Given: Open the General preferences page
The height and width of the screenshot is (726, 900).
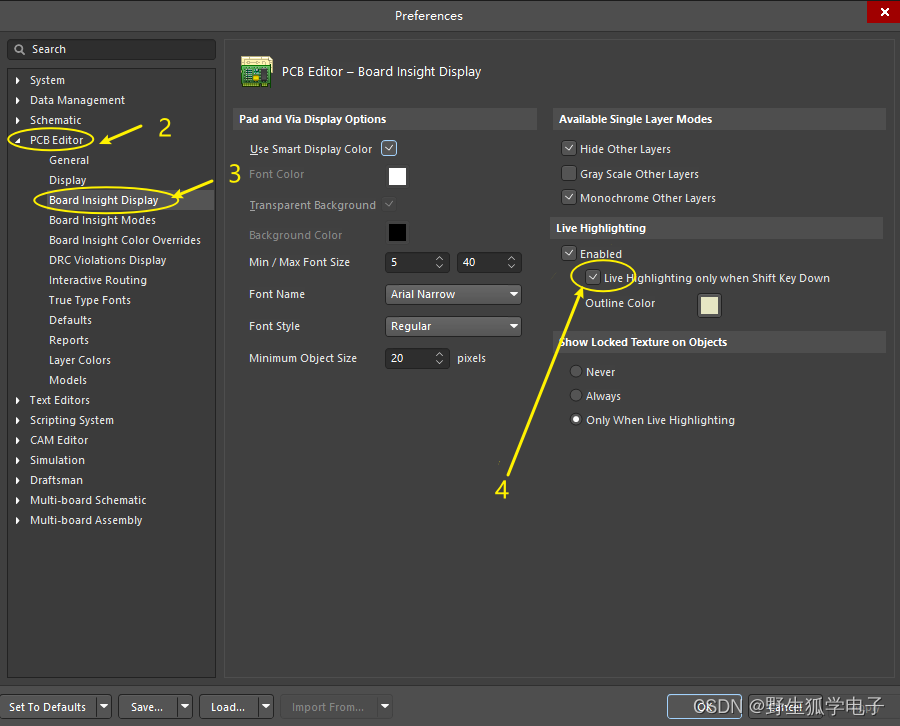Looking at the screenshot, I should pyautogui.click(x=69, y=160).
